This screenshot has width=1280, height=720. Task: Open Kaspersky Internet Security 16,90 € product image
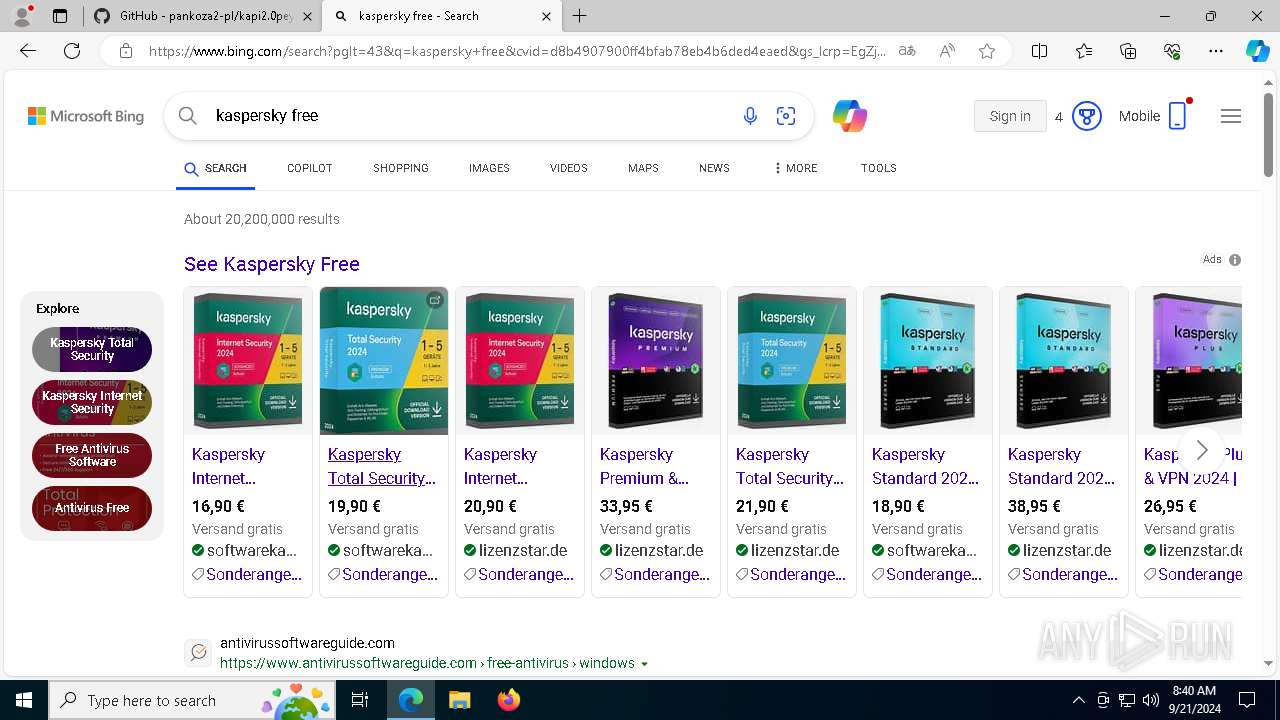click(x=248, y=361)
